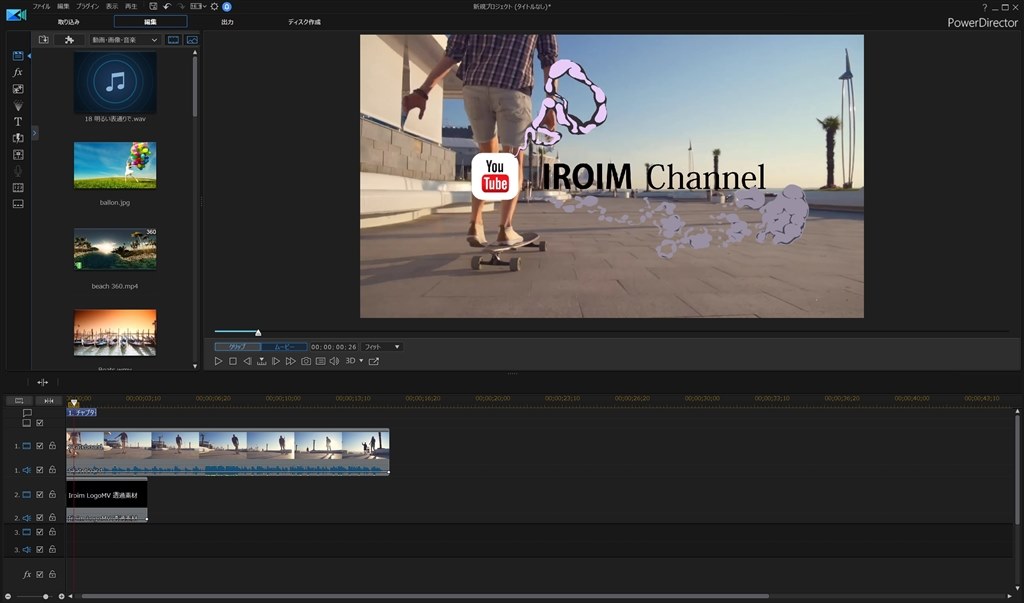Toggle video track 2 enable checkbox

pyautogui.click(x=40, y=495)
